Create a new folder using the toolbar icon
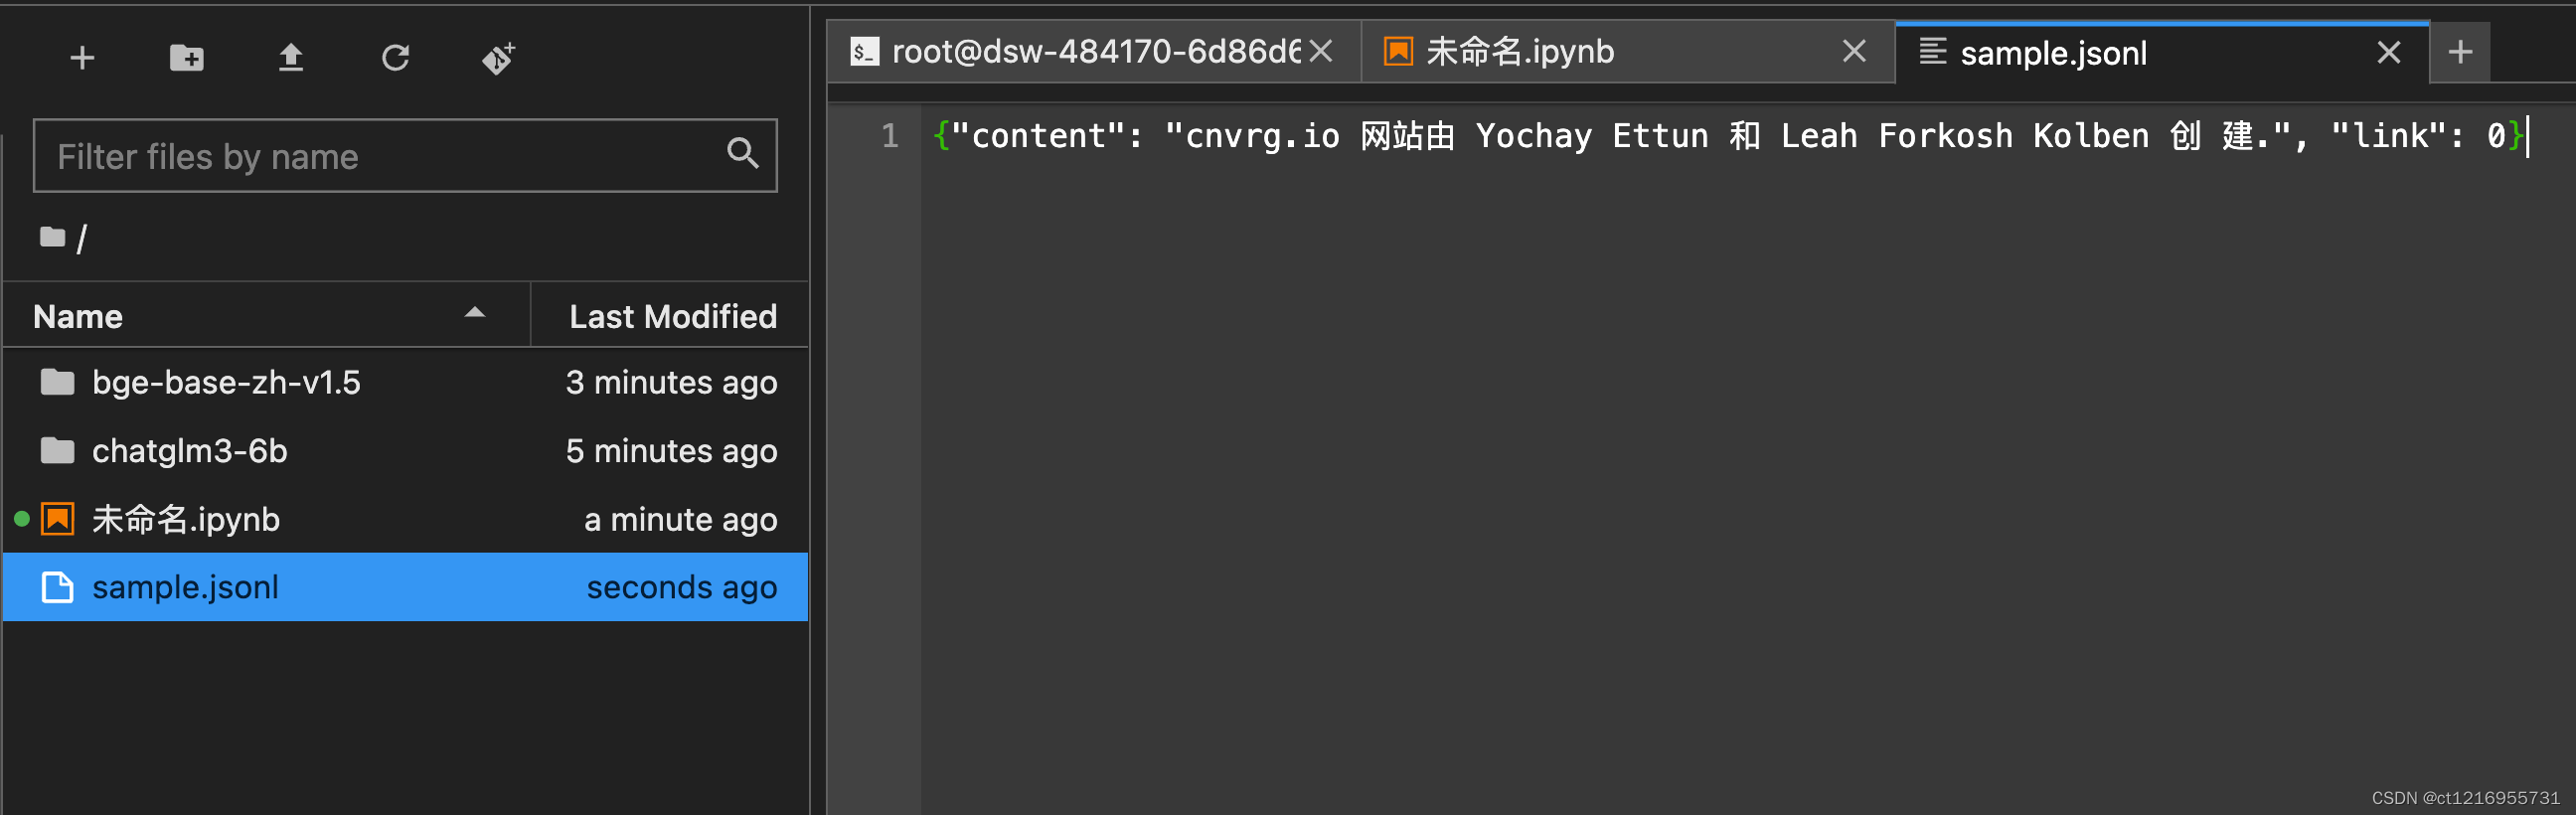This screenshot has width=2576, height=815. coord(186,57)
